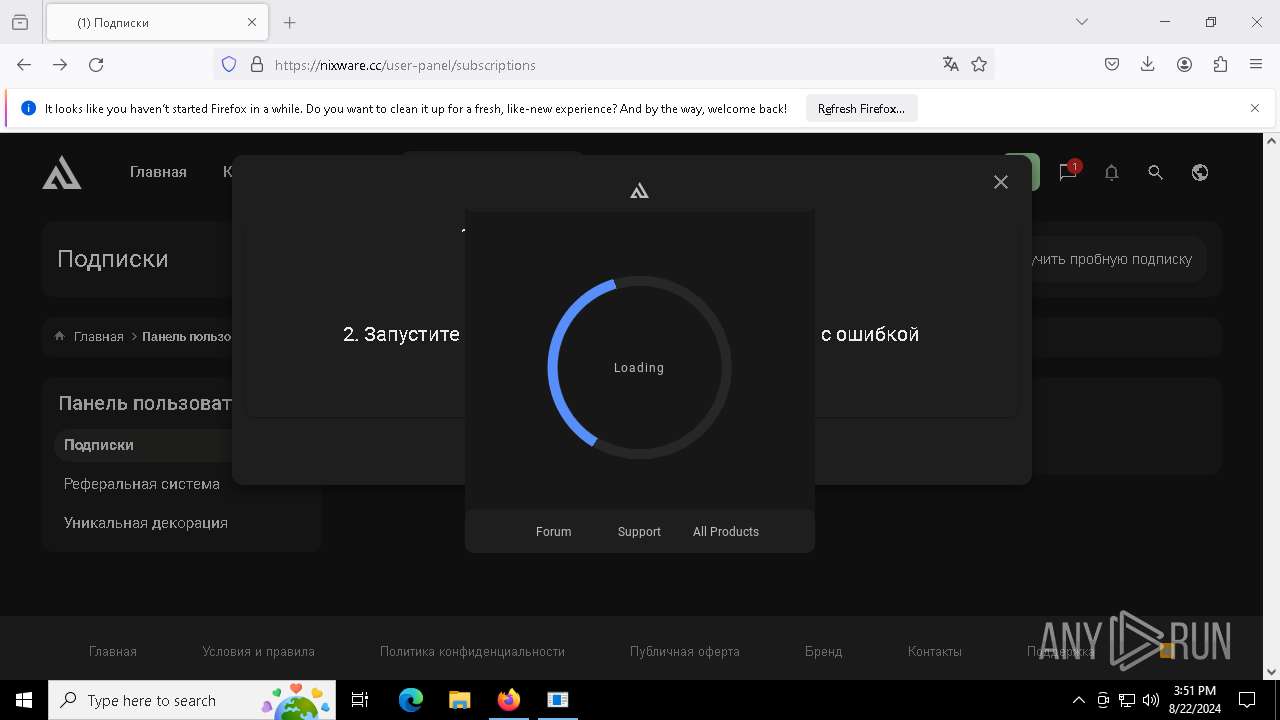Open the Главная navigation menu item

click(158, 172)
